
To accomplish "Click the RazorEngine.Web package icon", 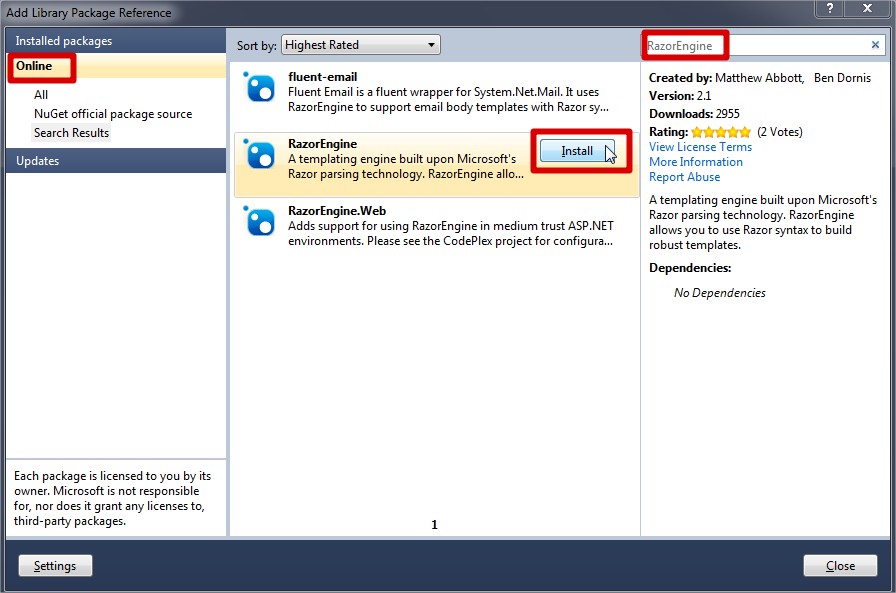I will (x=259, y=221).
